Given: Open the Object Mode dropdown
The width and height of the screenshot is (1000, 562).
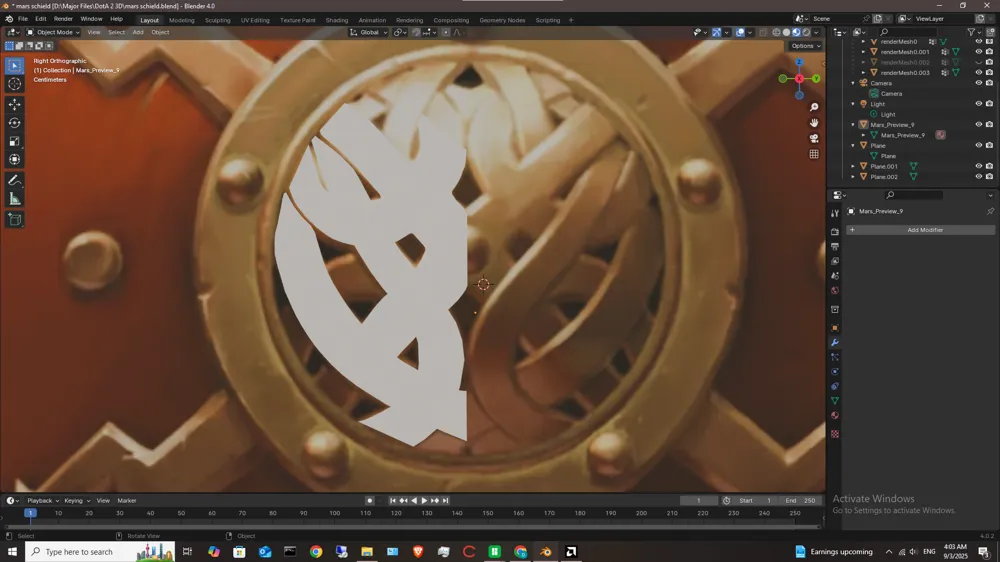Looking at the screenshot, I should click(53, 32).
